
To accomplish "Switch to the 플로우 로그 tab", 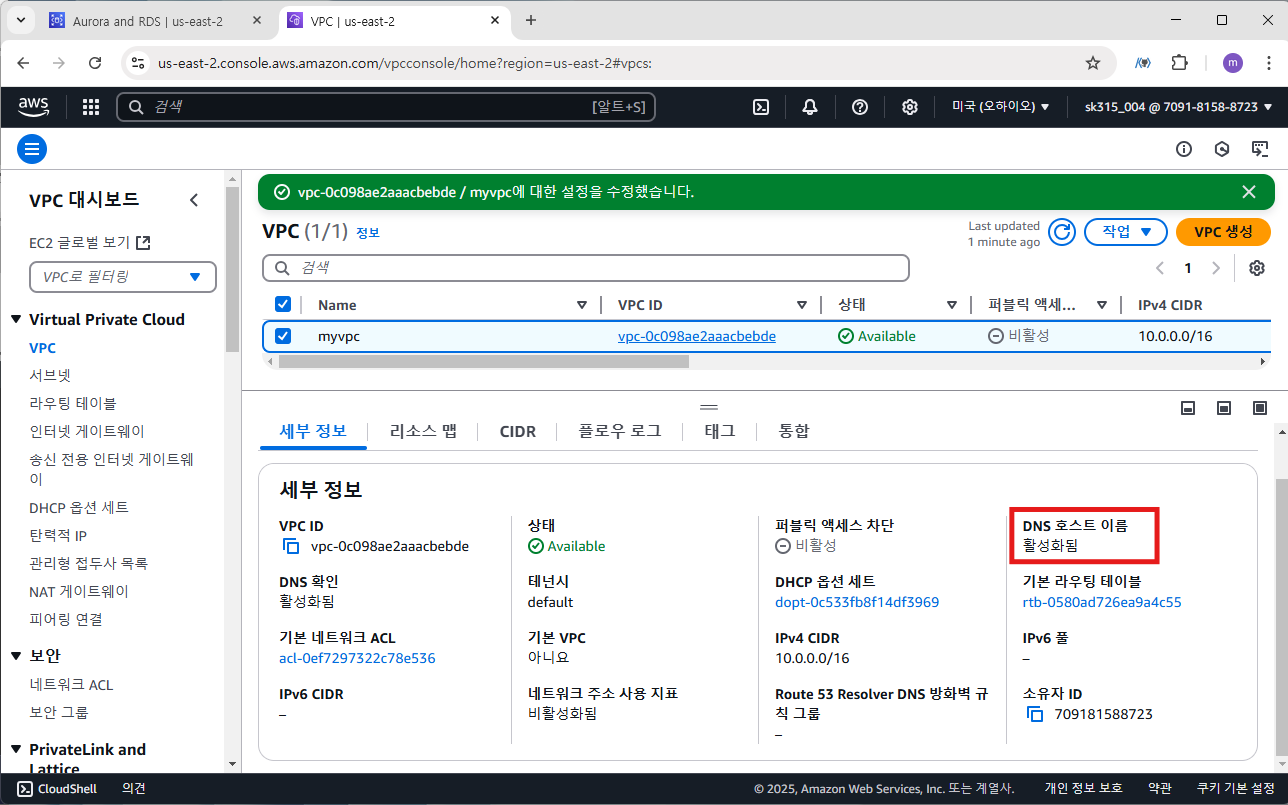I will tap(620, 431).
